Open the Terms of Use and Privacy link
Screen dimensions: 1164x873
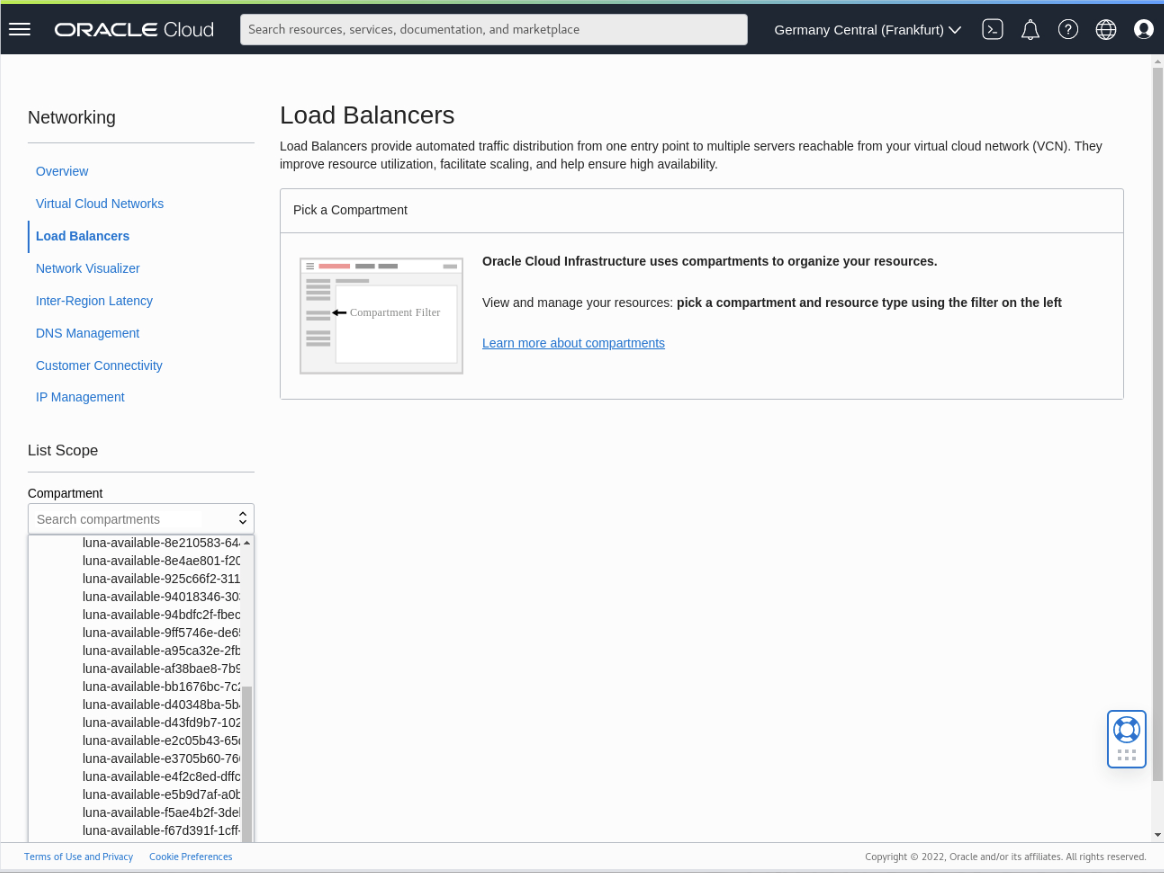78,856
